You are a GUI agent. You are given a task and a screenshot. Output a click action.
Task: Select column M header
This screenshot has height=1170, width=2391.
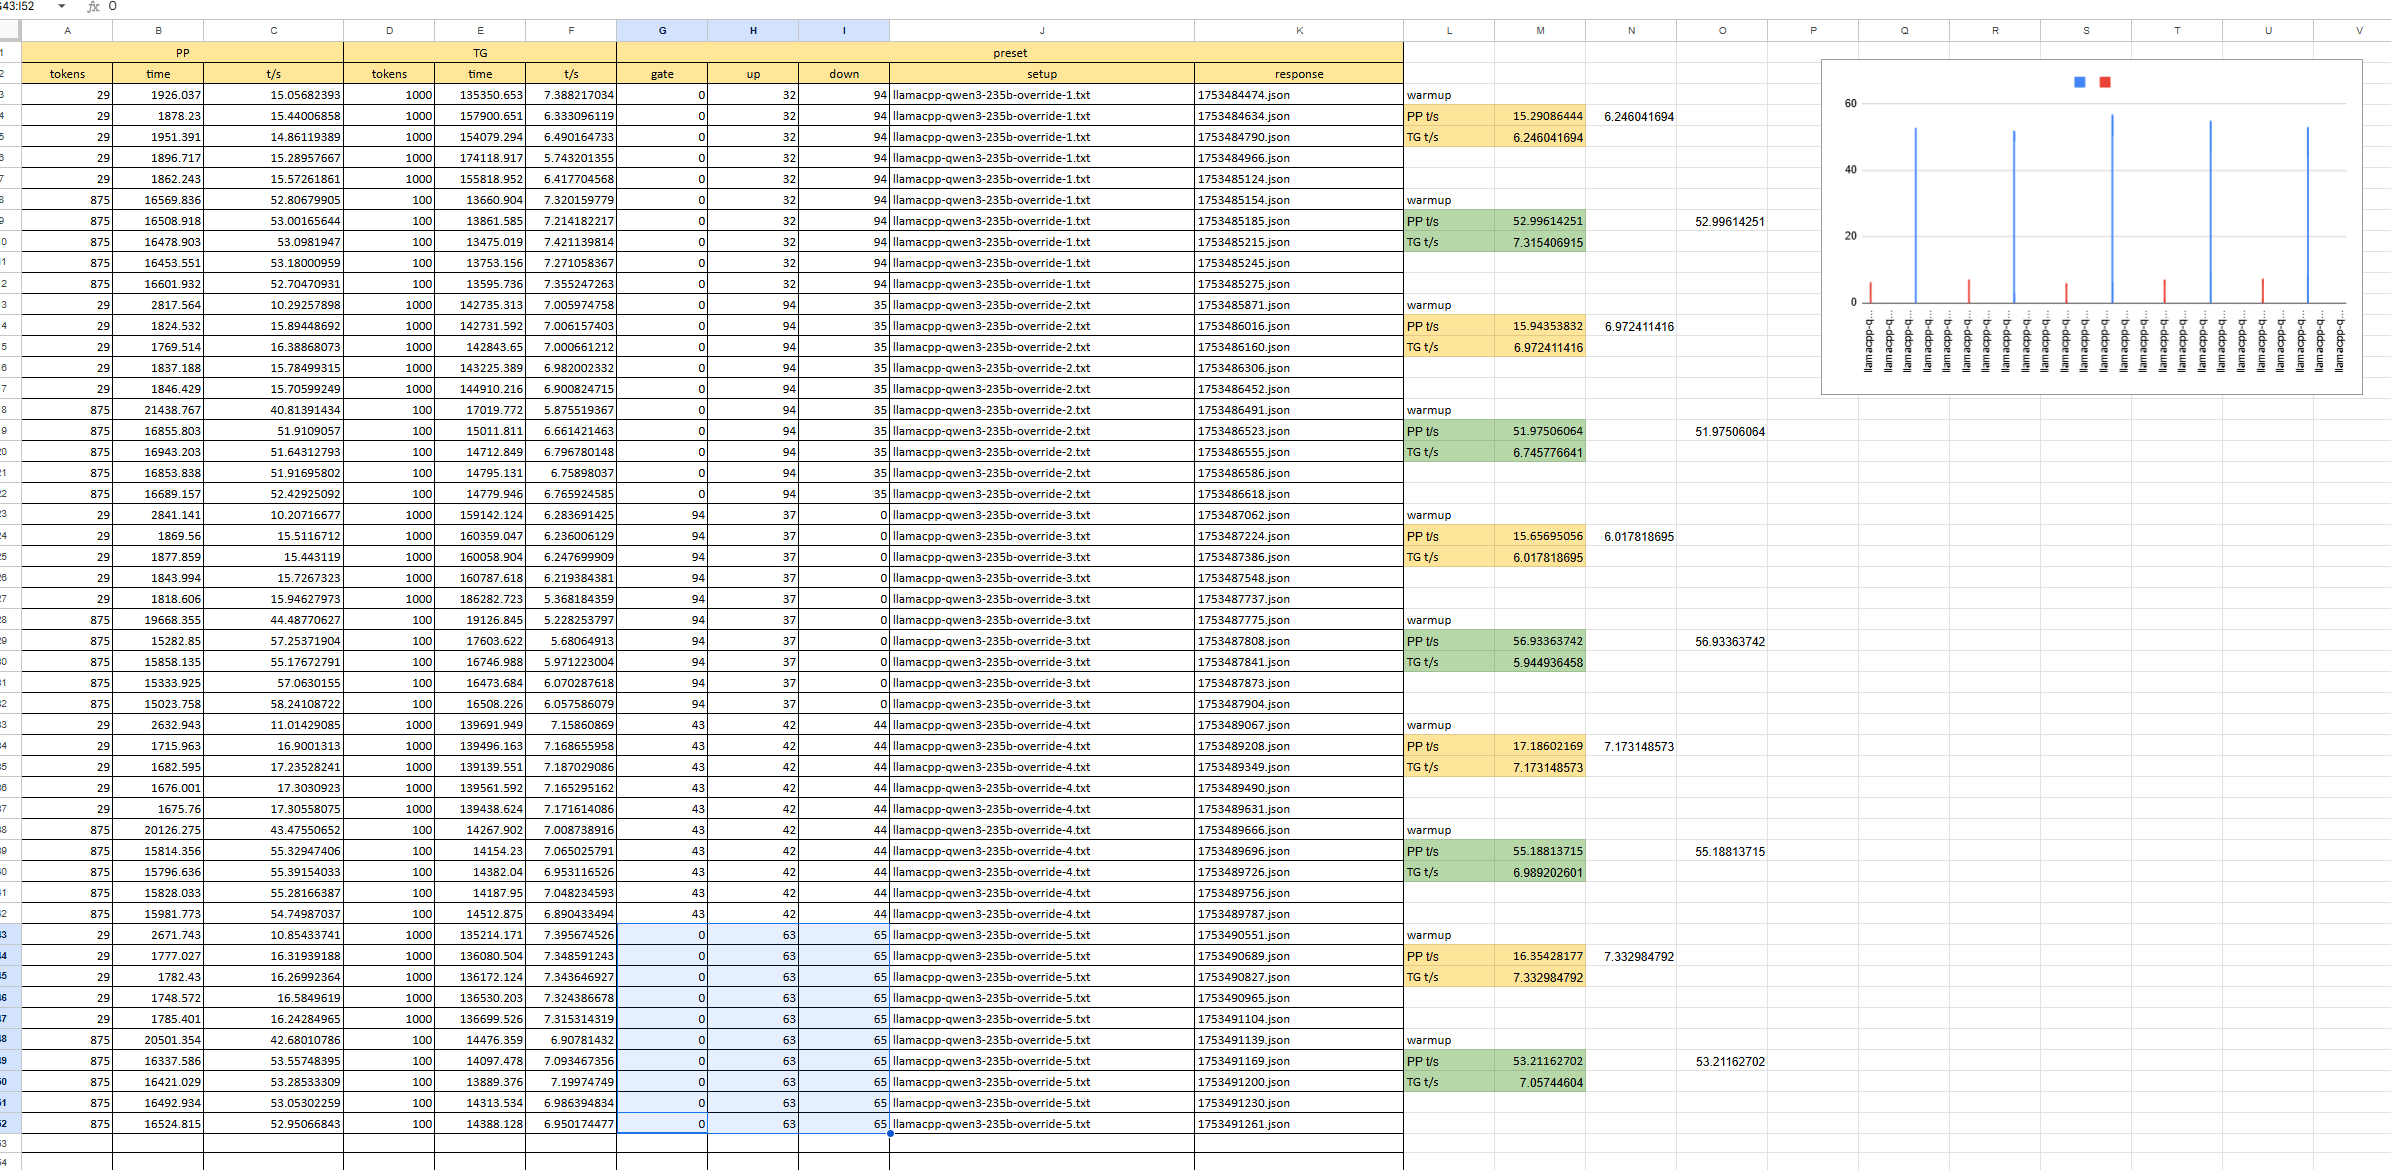(1540, 30)
